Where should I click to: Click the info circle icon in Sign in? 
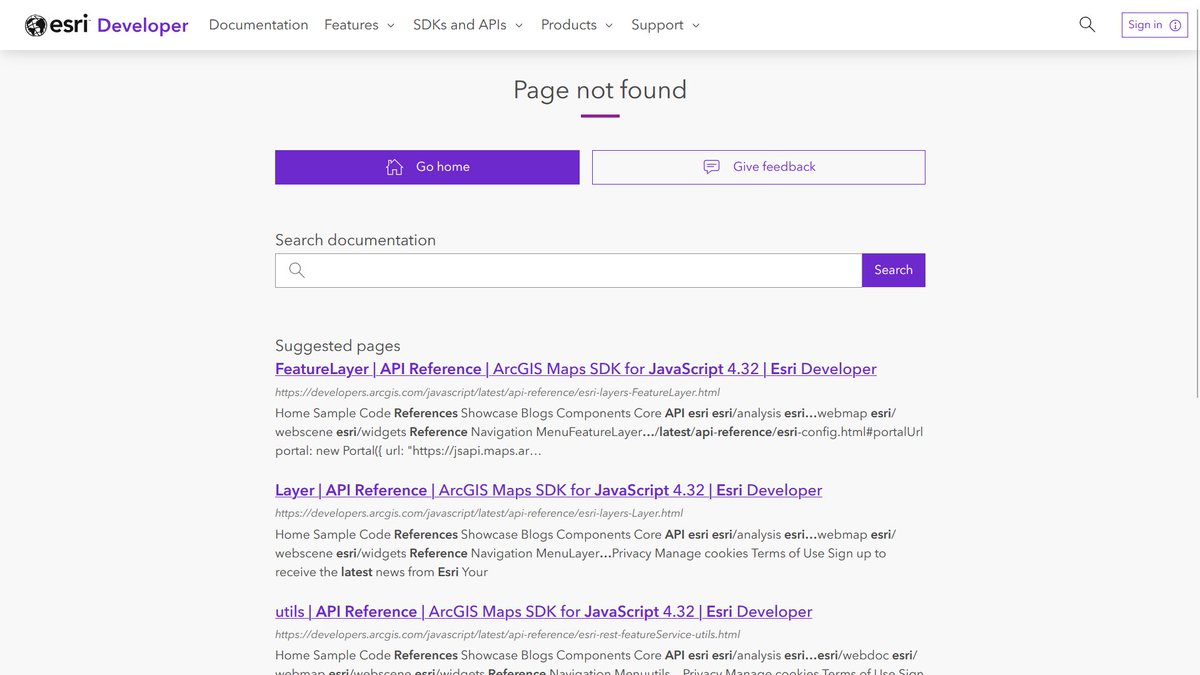pos(1175,26)
